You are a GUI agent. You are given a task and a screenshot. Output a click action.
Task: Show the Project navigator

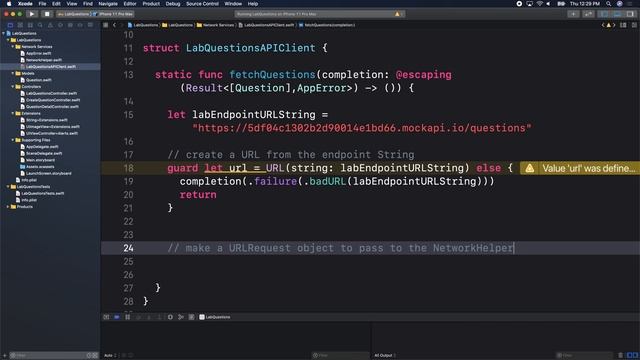pos(10,25)
